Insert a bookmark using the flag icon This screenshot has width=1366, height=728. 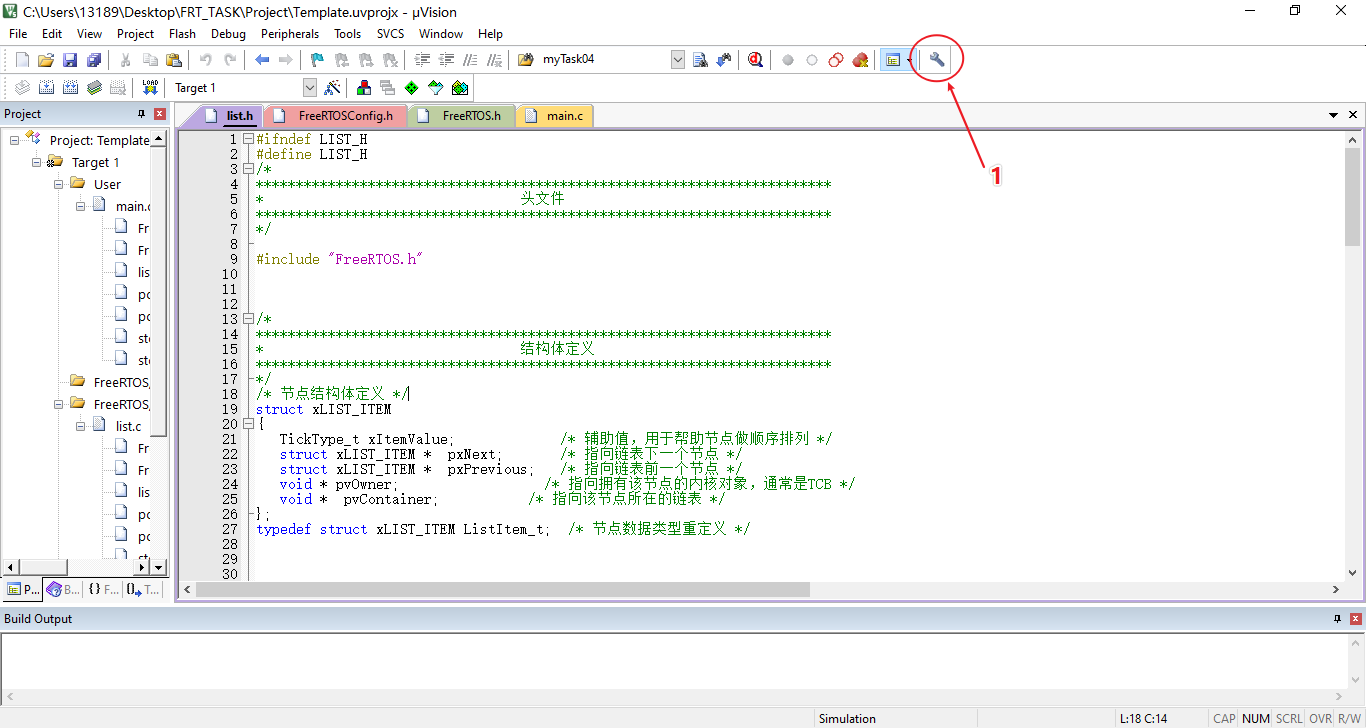point(317,60)
